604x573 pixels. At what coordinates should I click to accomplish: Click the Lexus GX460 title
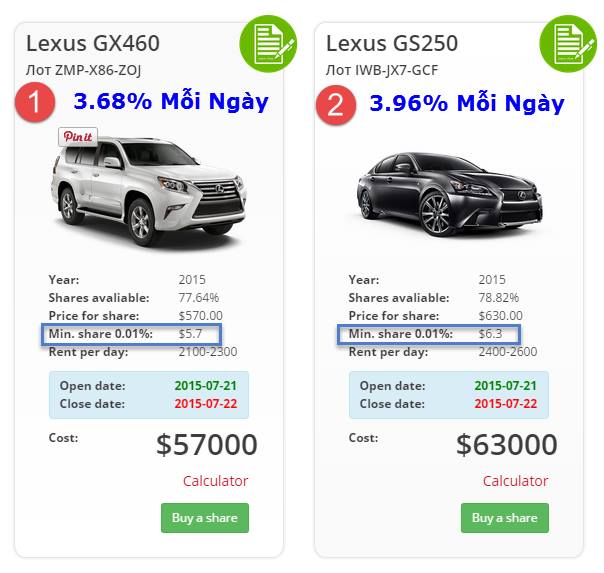(92, 43)
